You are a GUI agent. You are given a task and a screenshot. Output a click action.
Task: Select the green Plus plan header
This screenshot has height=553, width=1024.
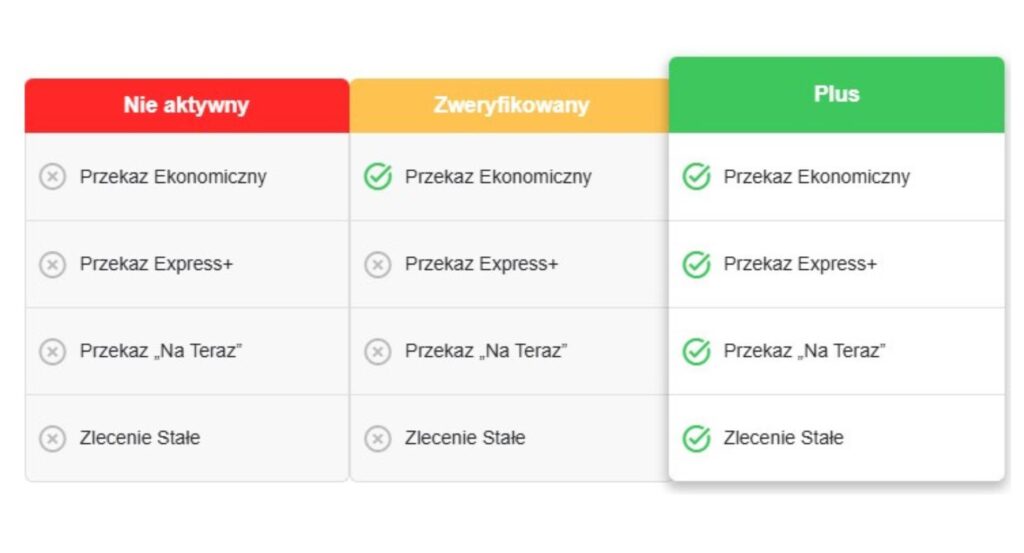[x=837, y=95]
